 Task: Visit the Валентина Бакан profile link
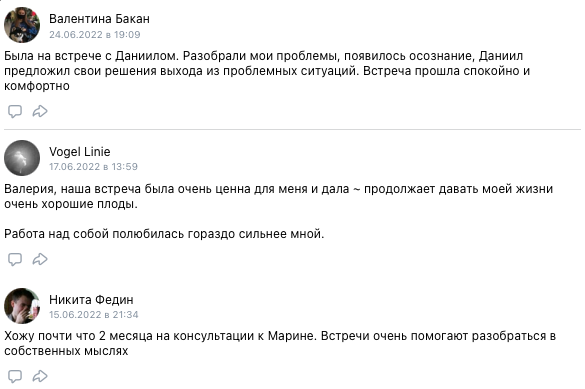[99, 19]
